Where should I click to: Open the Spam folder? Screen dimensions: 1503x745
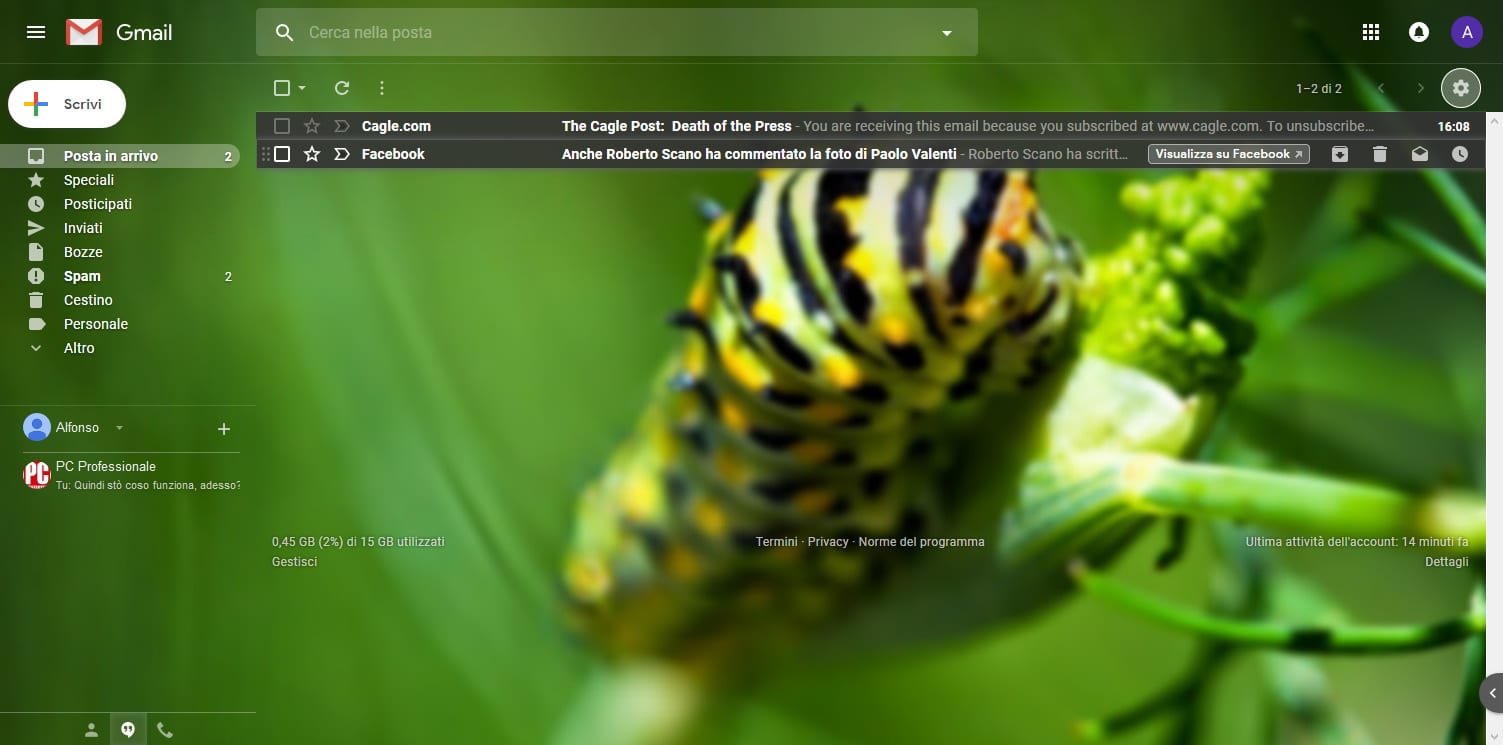point(82,276)
